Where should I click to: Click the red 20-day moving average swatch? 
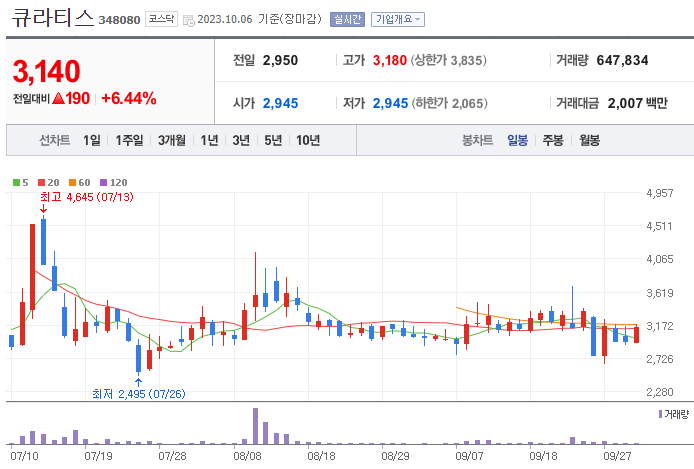click(x=42, y=182)
